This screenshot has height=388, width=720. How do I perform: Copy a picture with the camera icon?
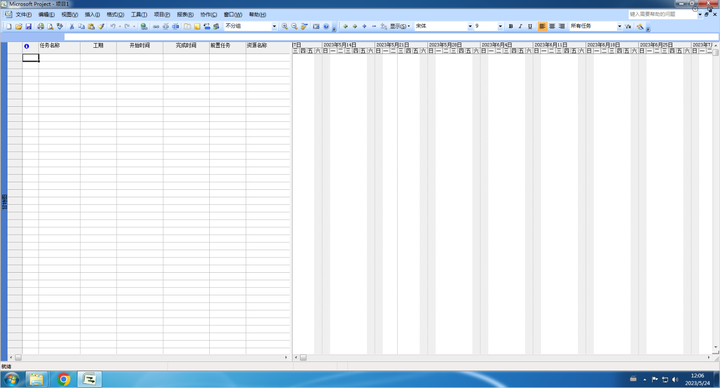tap(316, 27)
